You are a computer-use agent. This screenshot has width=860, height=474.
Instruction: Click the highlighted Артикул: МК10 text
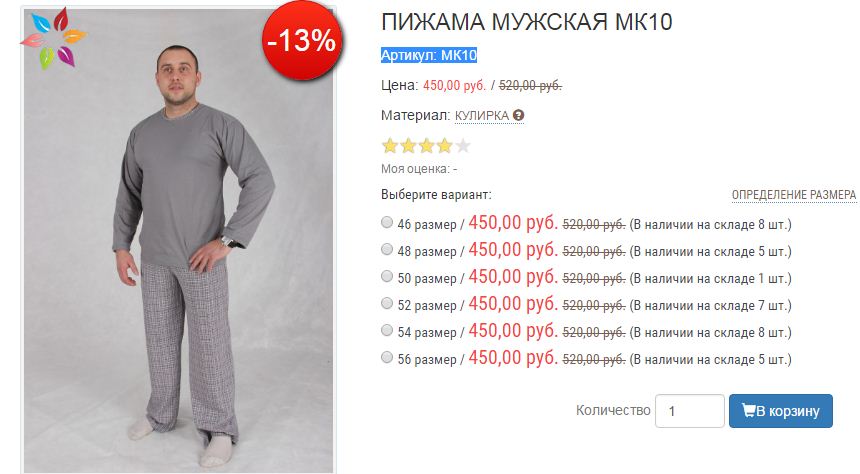pyautogui.click(x=429, y=55)
